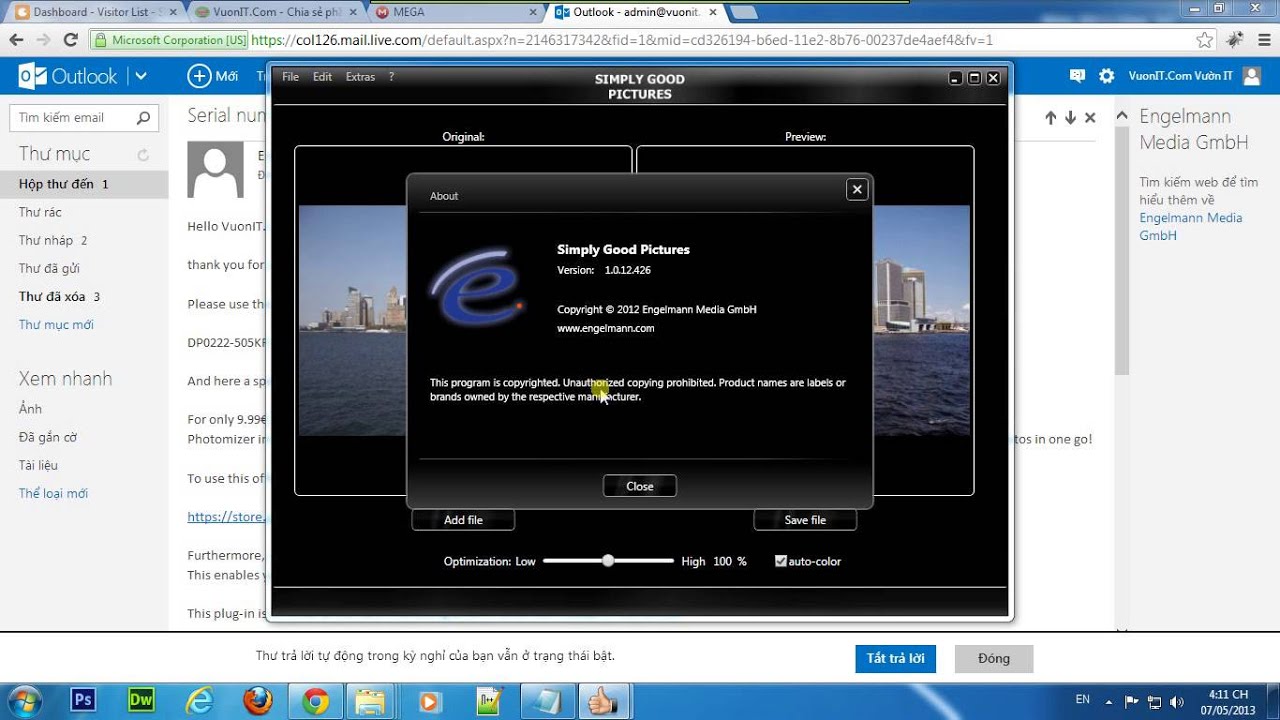
Task: Refresh folders icon next to Thư mục
Action: pyautogui.click(x=143, y=155)
